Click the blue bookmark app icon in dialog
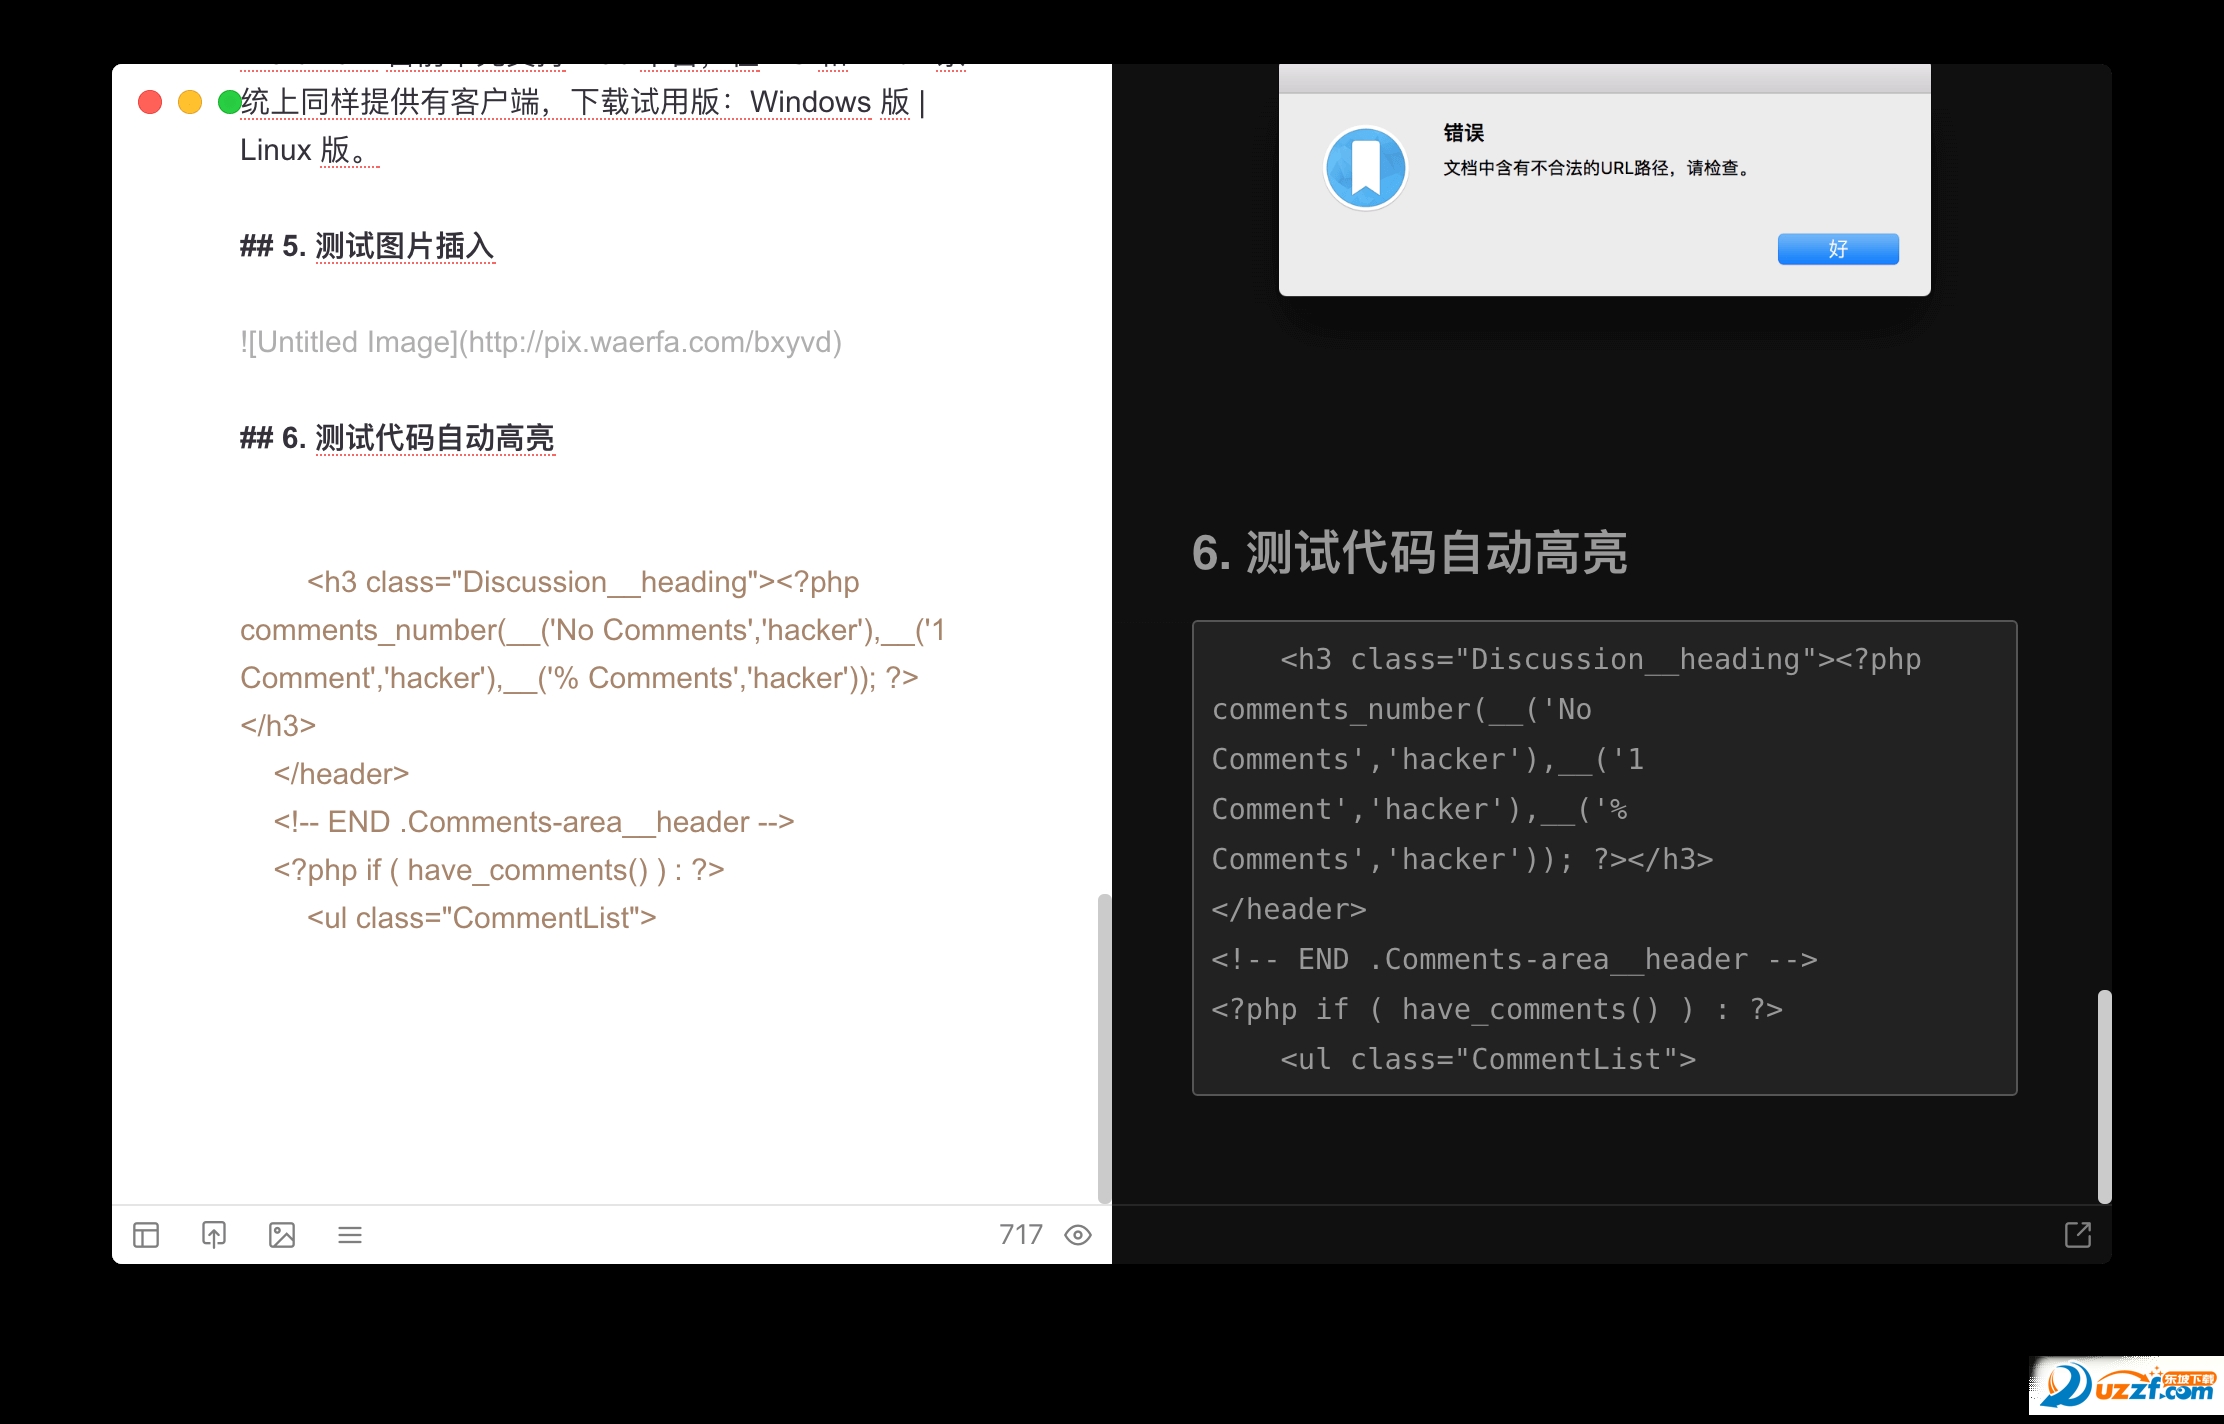The height and width of the screenshot is (1424, 2224). tap(1365, 167)
